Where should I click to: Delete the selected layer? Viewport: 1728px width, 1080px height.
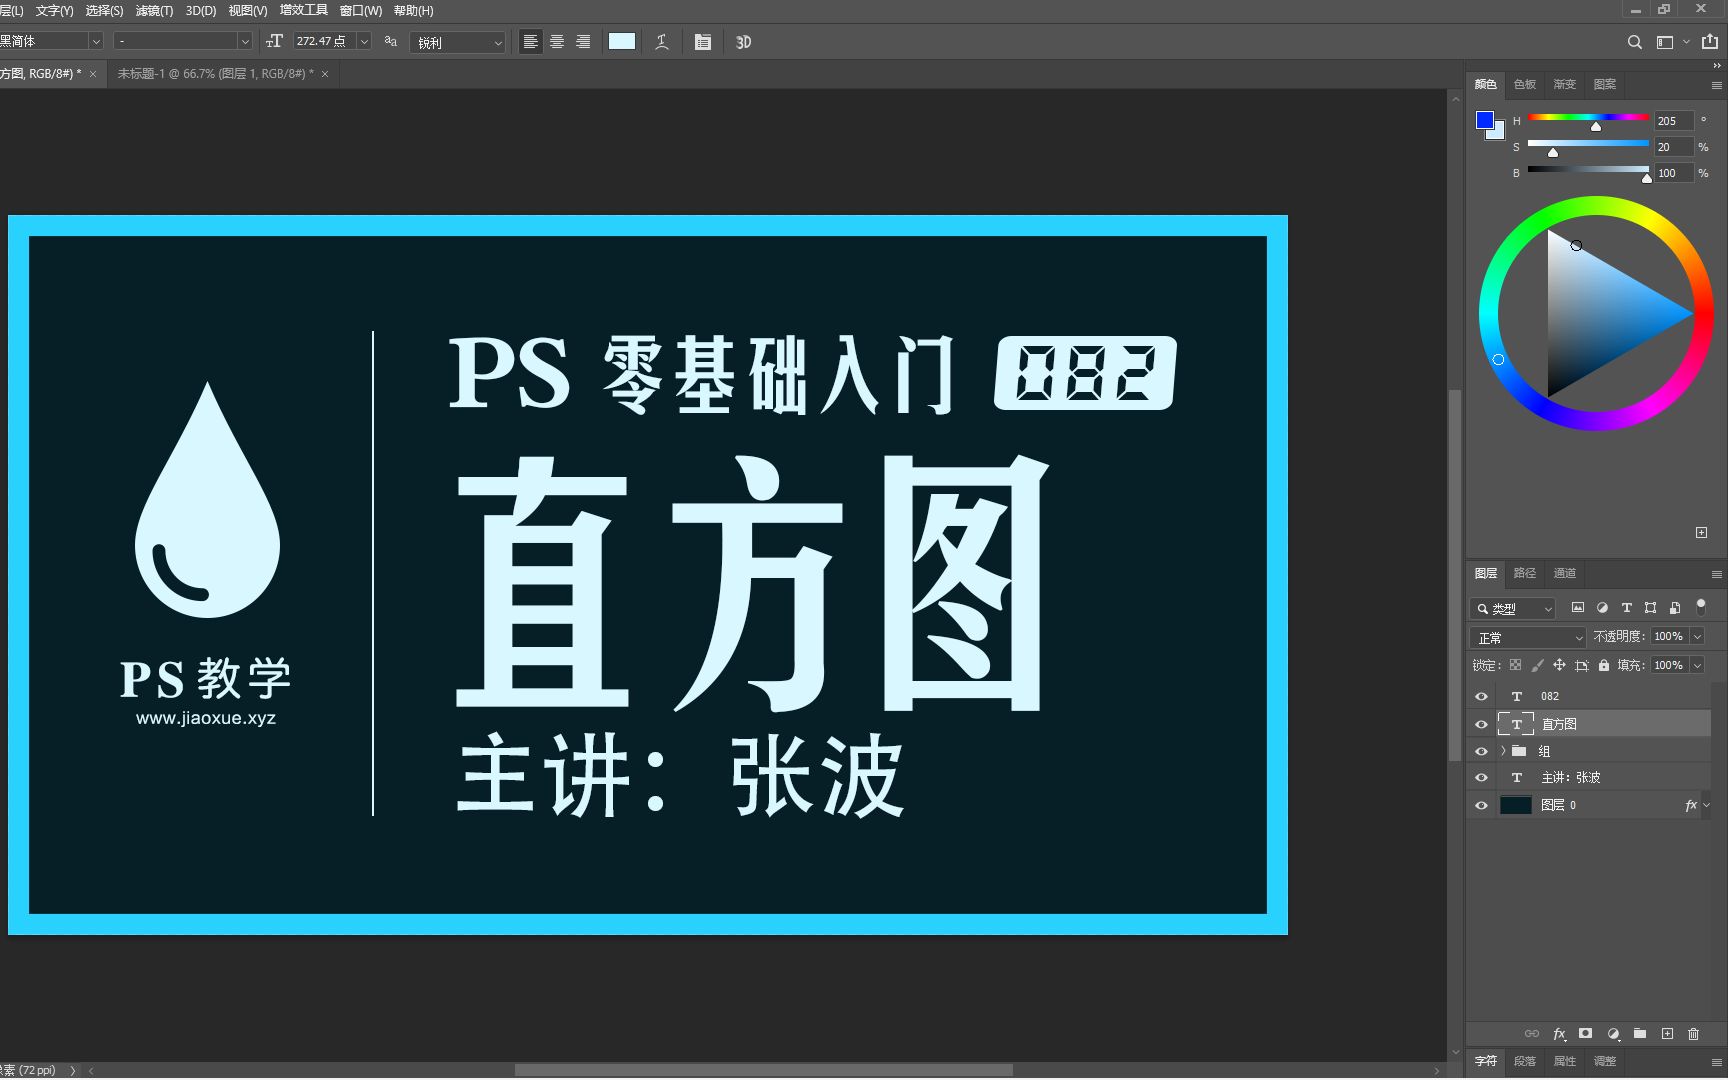pyautogui.click(x=1693, y=1034)
